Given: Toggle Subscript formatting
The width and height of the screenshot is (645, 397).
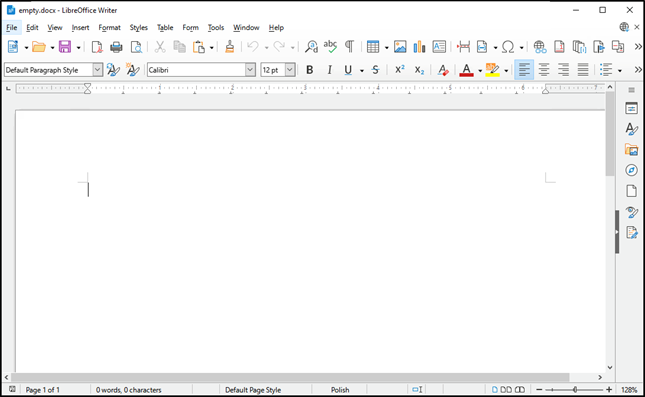Looking at the screenshot, I should coord(419,70).
